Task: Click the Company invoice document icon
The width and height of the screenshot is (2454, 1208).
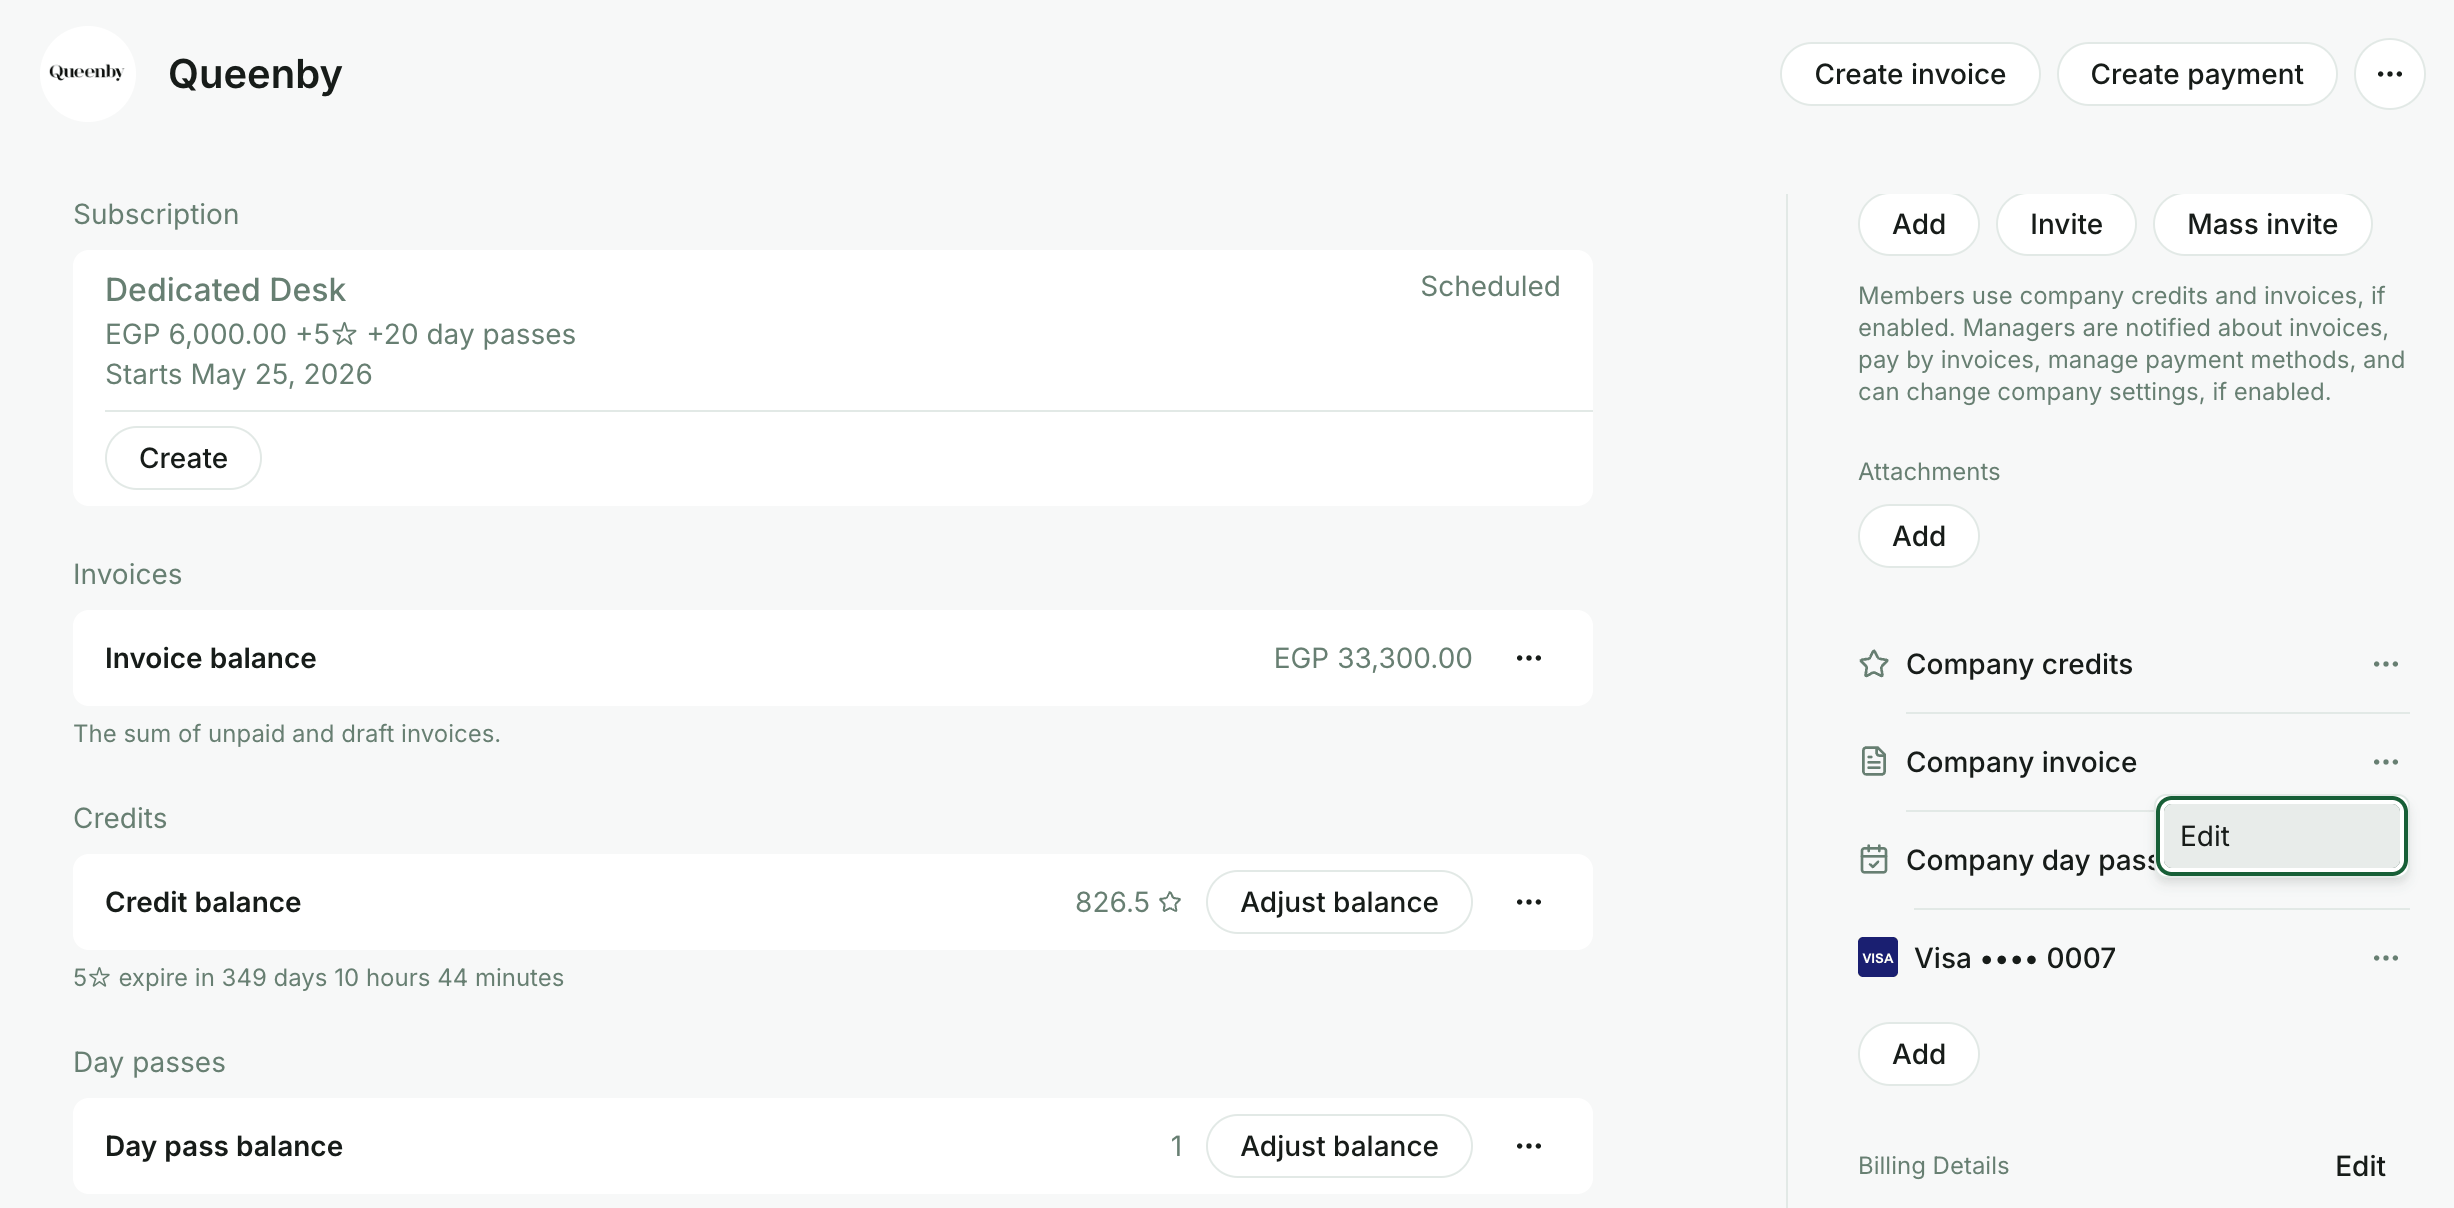Action: 1874,762
